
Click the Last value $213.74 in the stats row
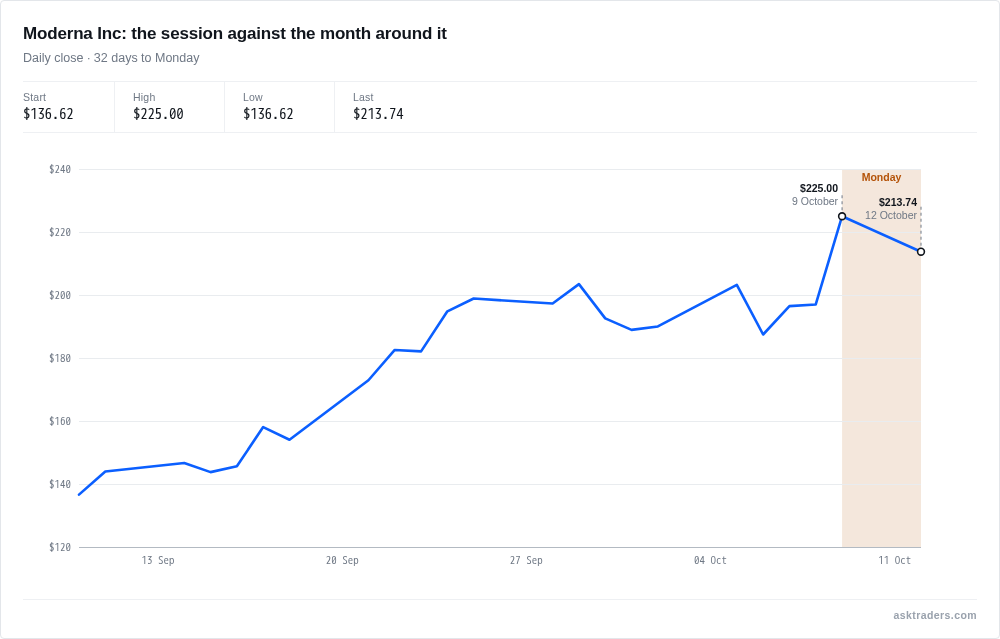click(x=378, y=114)
